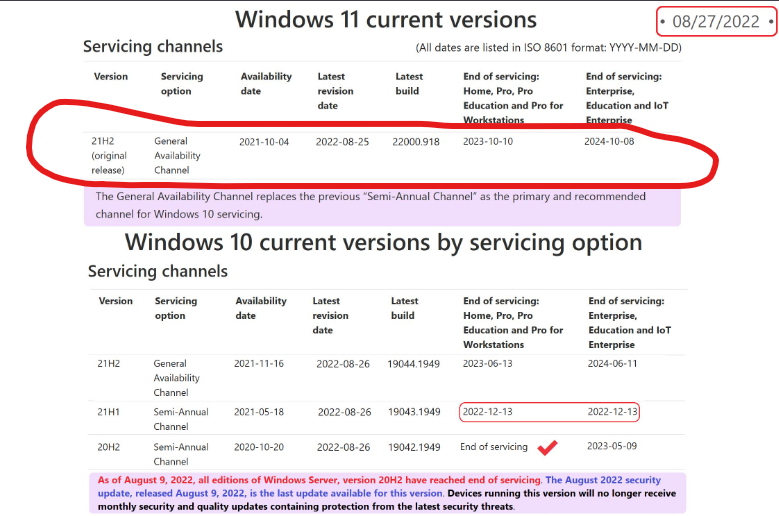
Task: Select Windows 10 'End of servicing: Home, Pro' header
Action: click(513, 322)
